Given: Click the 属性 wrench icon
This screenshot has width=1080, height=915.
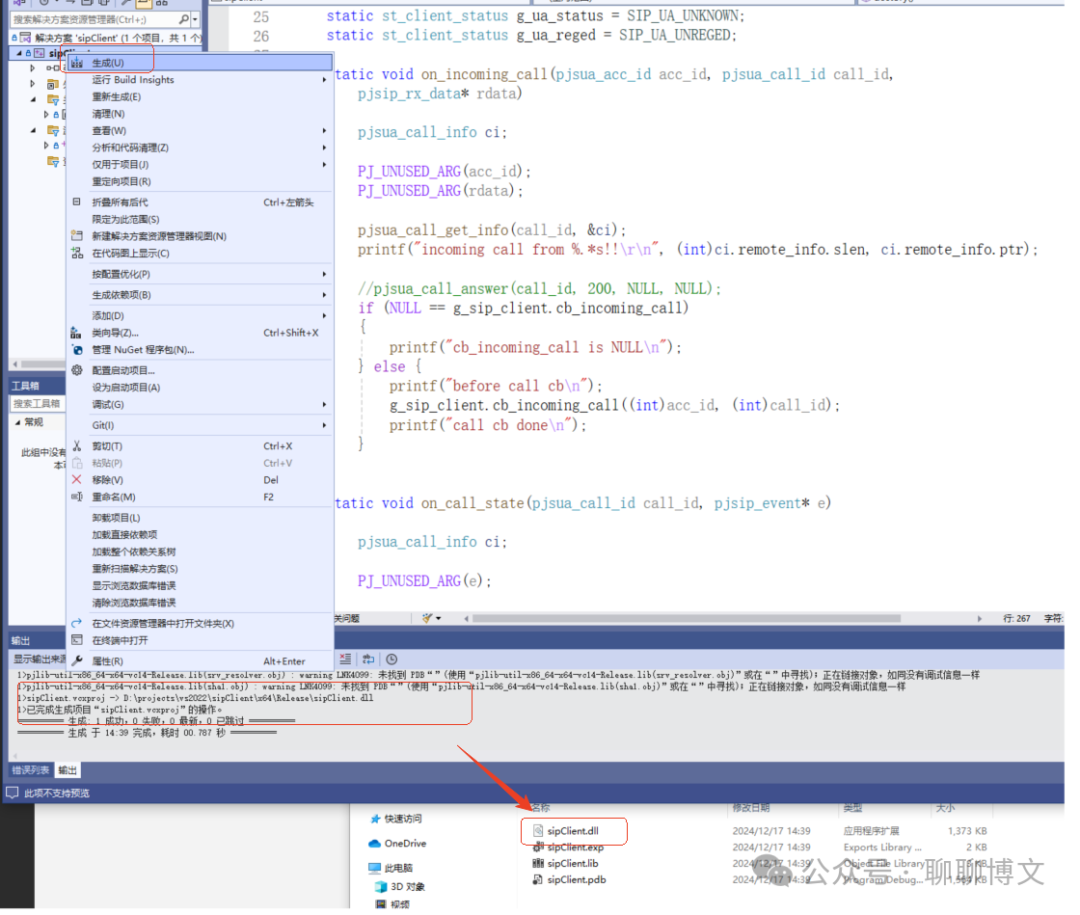Looking at the screenshot, I should coord(77,661).
